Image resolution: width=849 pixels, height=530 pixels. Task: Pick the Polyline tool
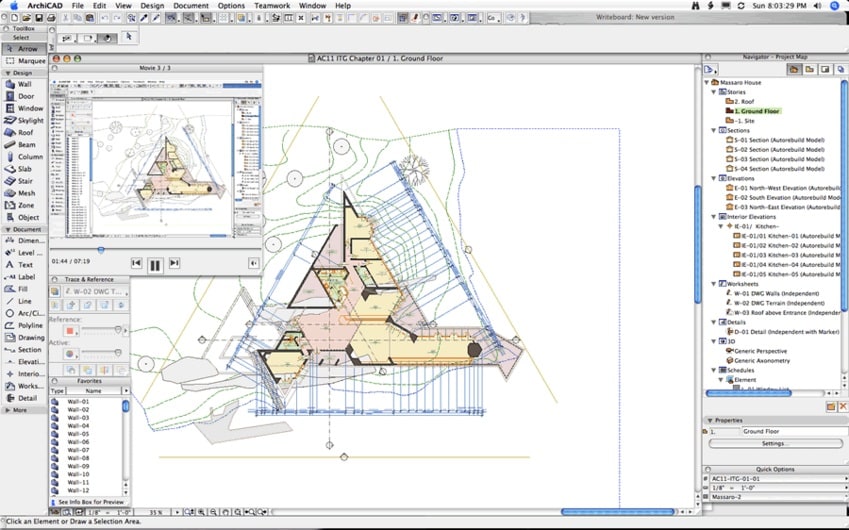click(24, 325)
